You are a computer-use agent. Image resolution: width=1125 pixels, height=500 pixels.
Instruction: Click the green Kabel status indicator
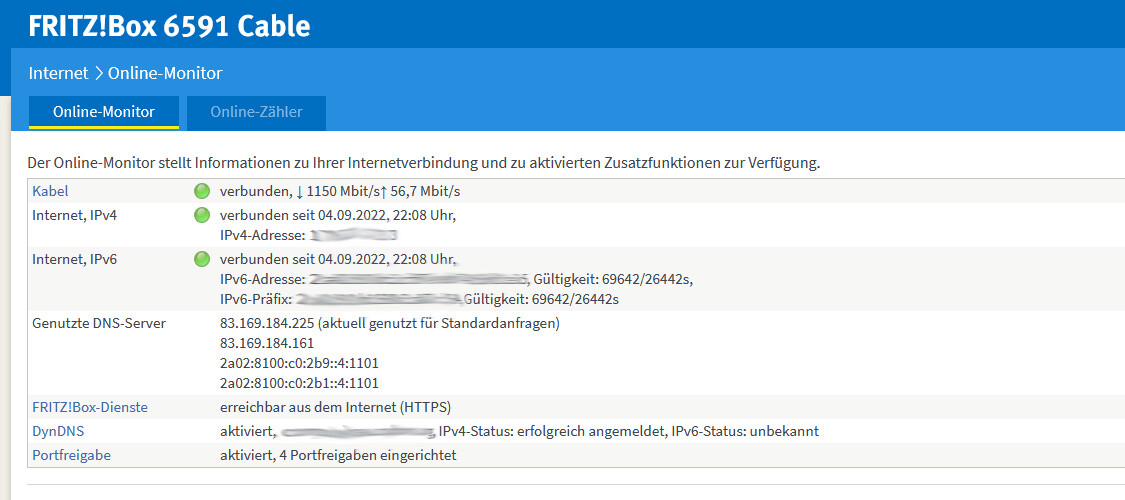pos(202,191)
